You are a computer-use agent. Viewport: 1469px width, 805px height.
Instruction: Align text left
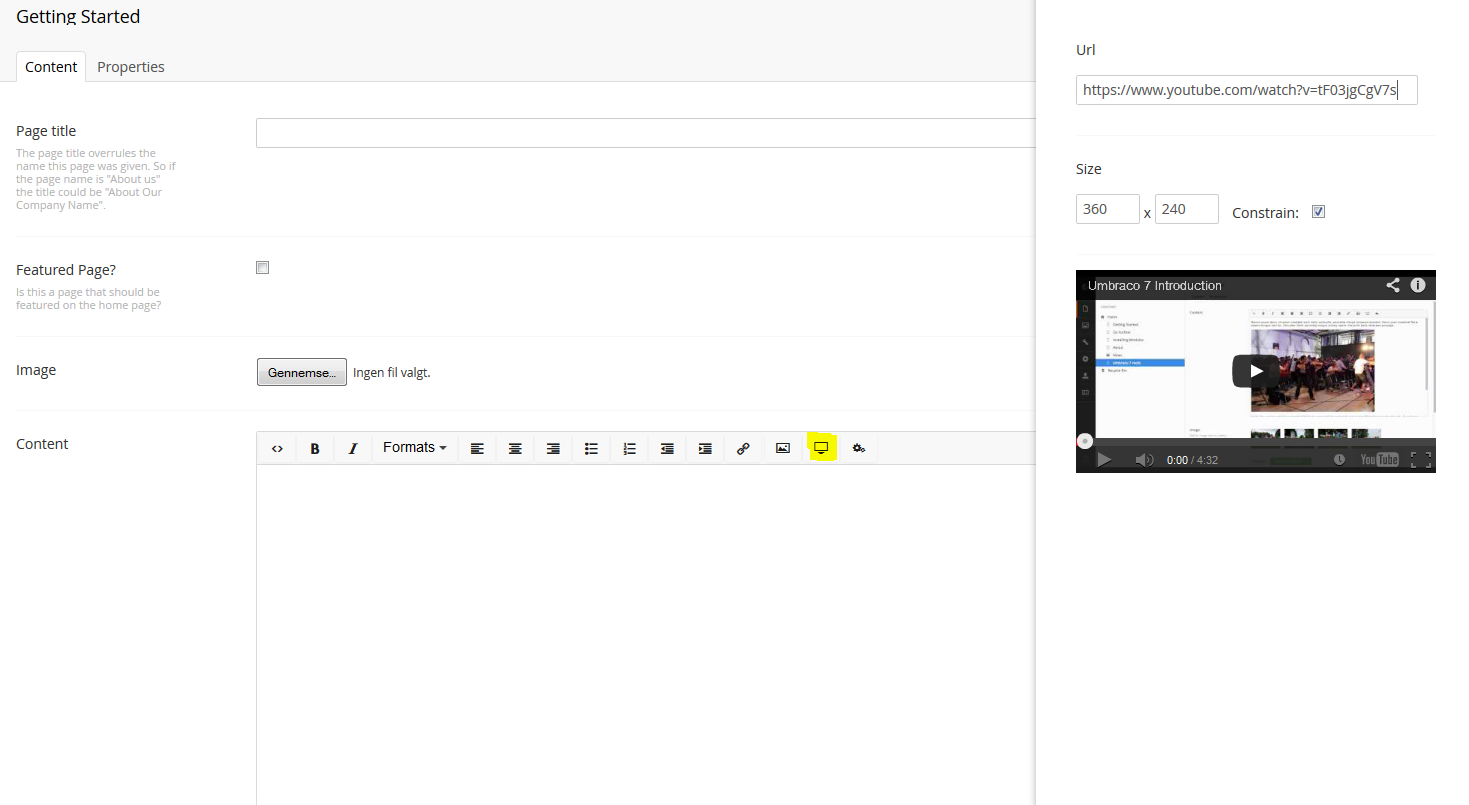point(477,449)
